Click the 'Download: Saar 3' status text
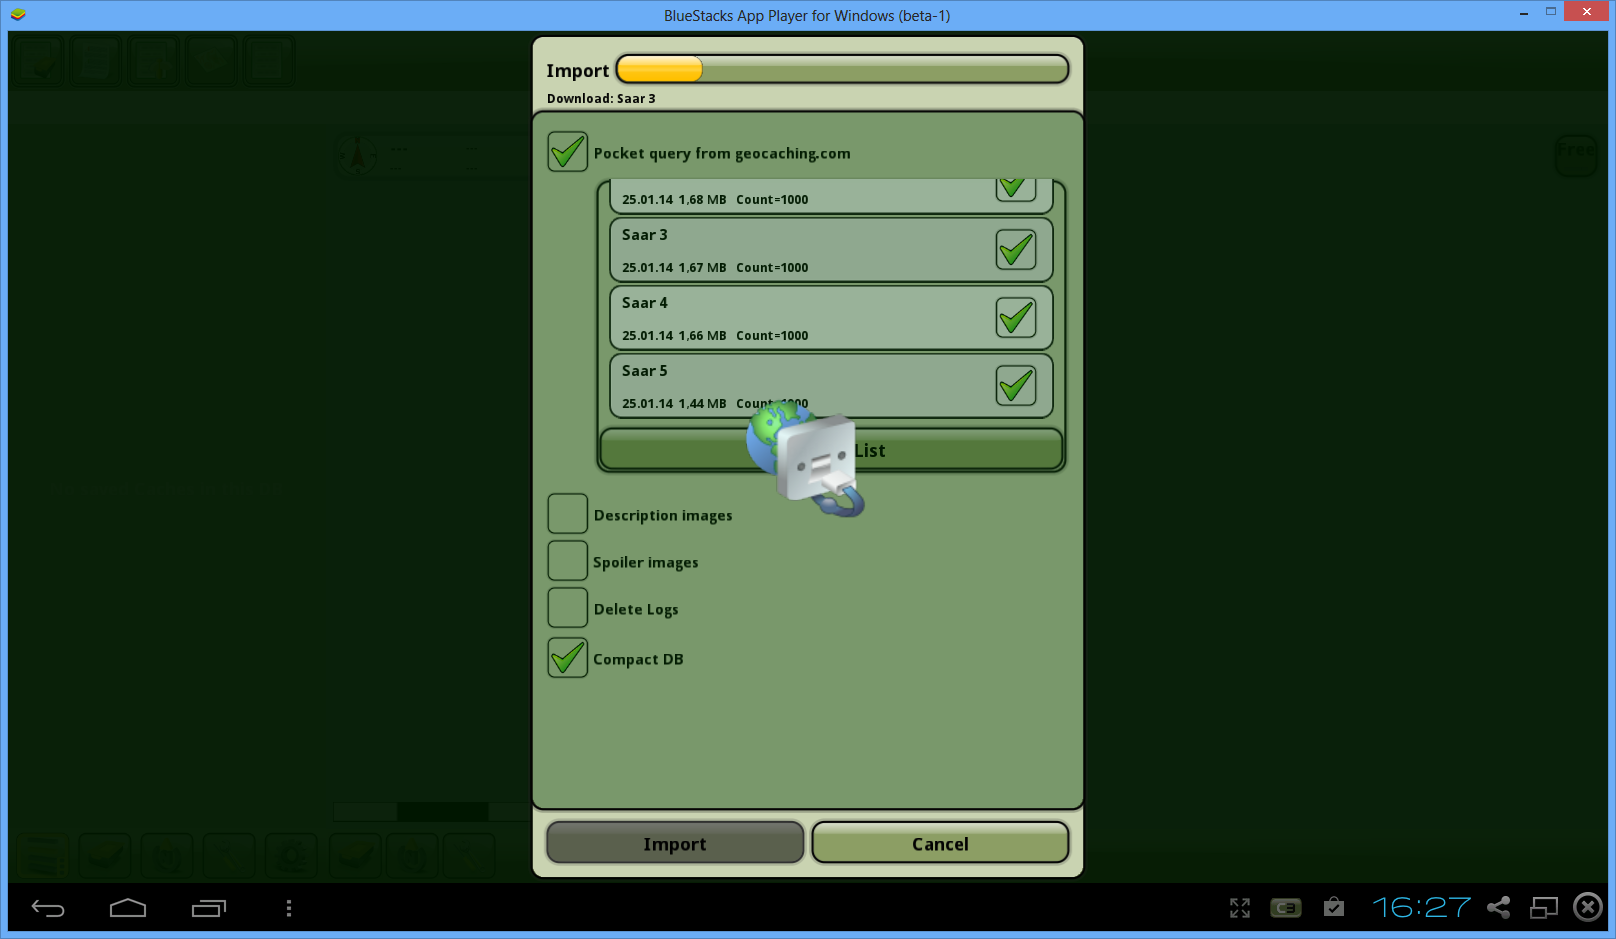This screenshot has width=1616, height=939. pos(601,98)
